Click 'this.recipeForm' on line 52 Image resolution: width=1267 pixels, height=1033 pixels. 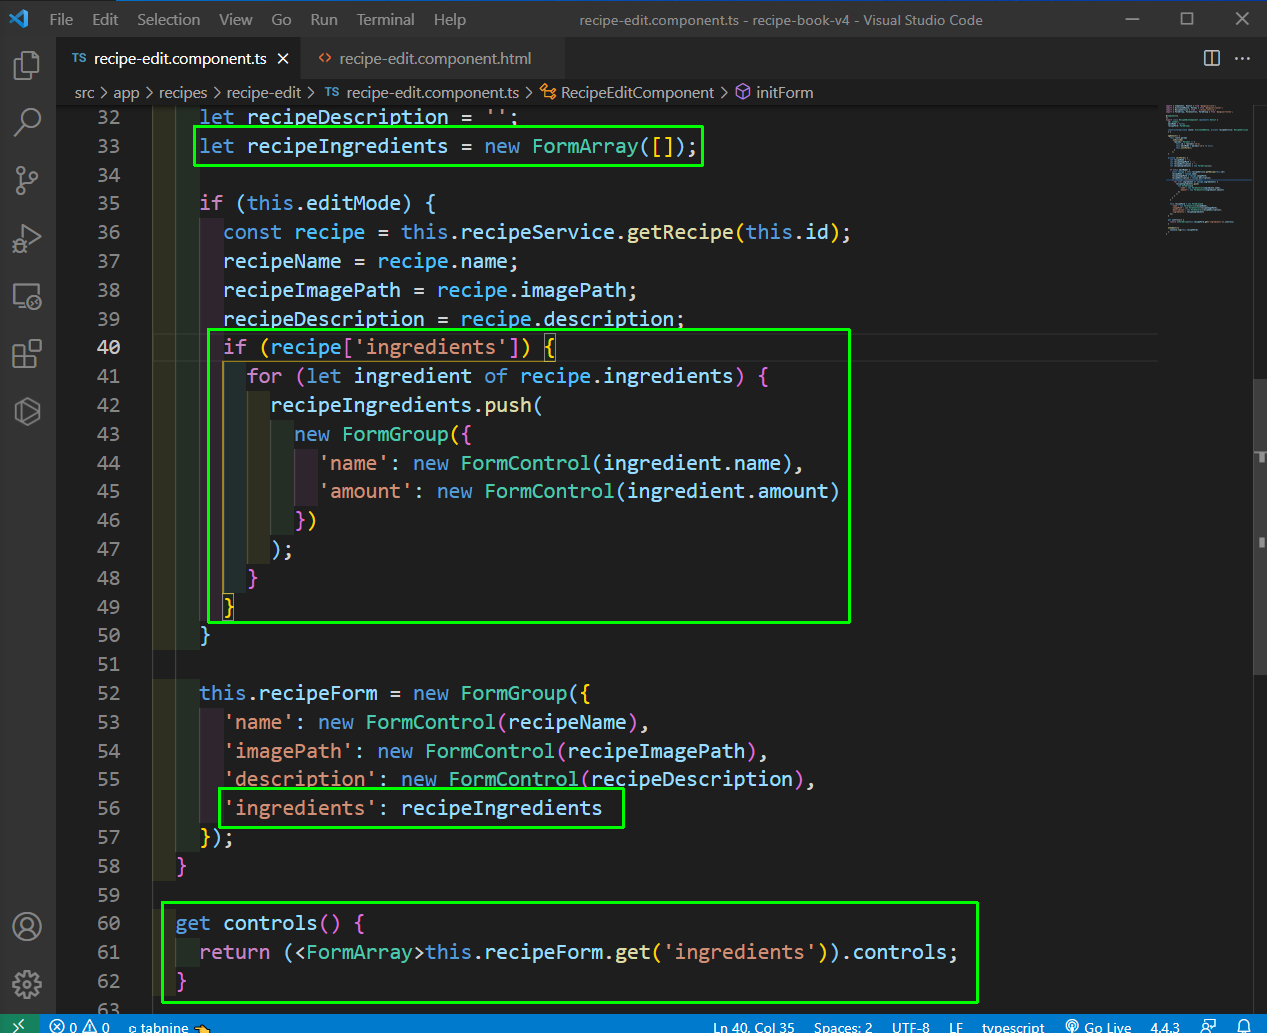tap(289, 693)
